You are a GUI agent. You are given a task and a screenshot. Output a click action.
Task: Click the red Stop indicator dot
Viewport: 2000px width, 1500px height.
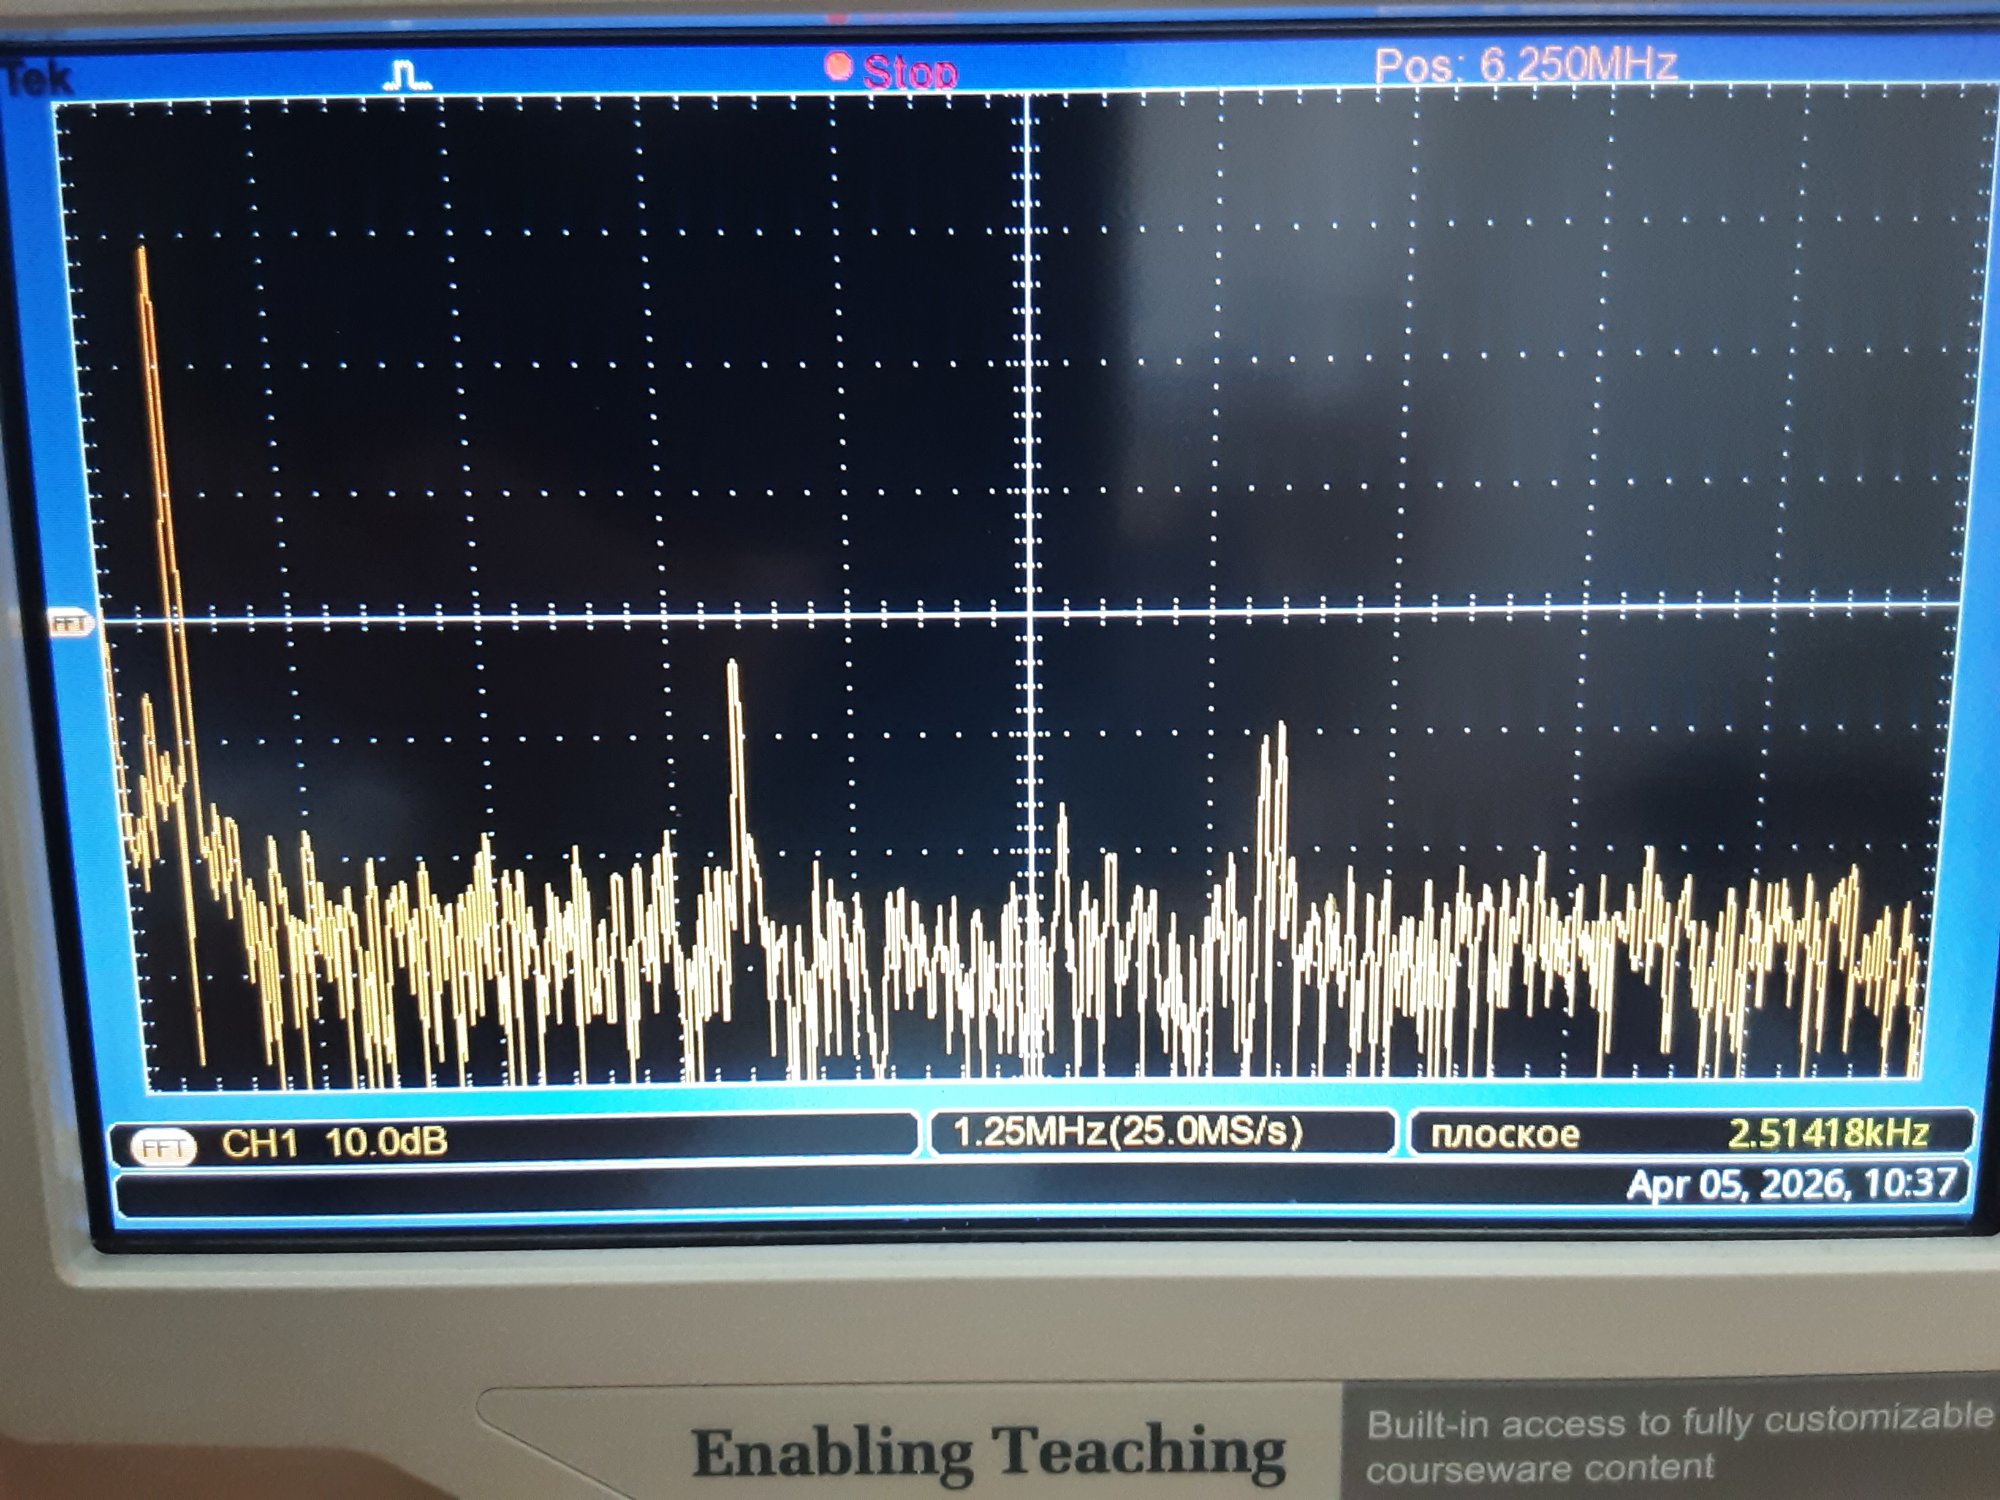click(x=838, y=67)
